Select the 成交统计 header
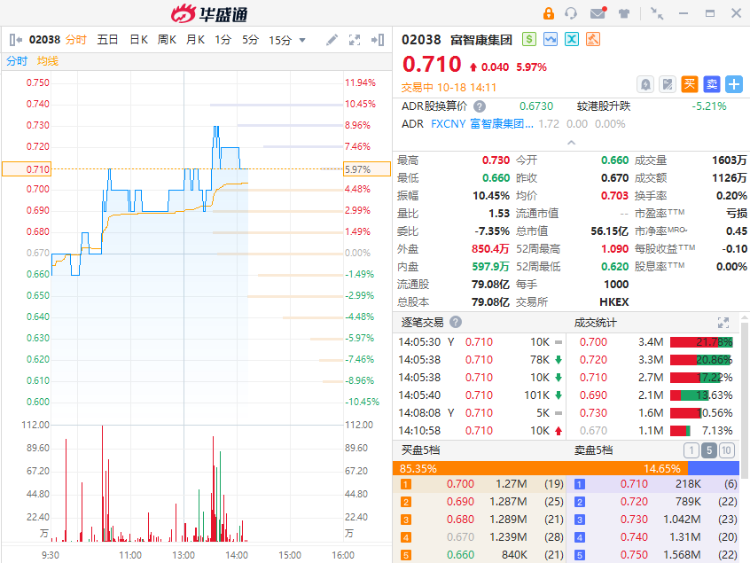 pos(595,322)
